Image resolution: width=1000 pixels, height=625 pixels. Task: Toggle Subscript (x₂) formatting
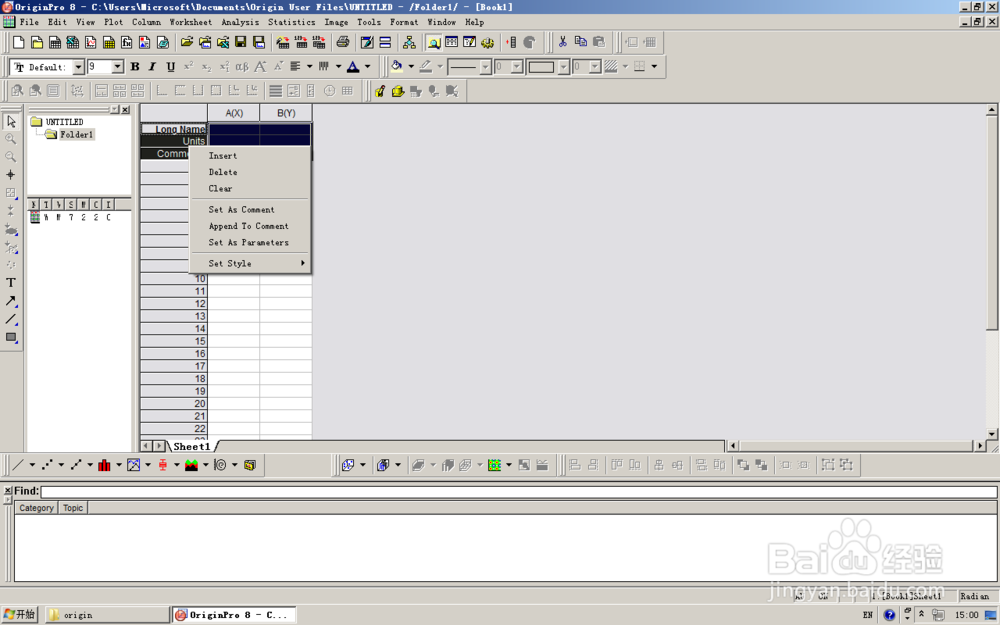click(x=206, y=66)
